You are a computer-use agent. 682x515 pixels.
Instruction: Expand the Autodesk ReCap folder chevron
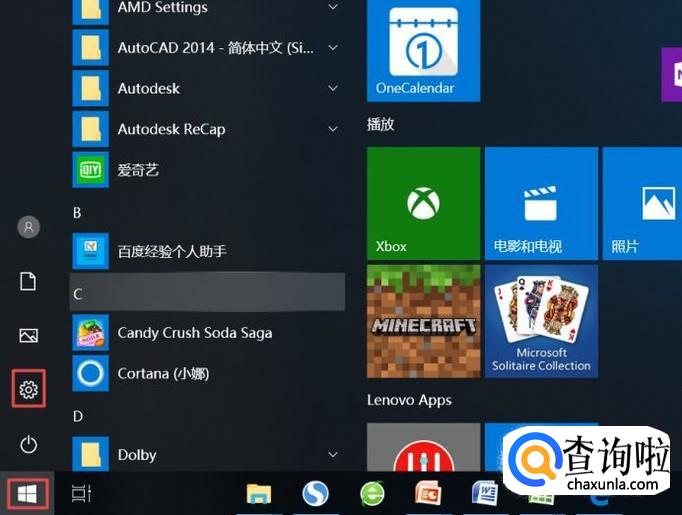click(x=333, y=129)
